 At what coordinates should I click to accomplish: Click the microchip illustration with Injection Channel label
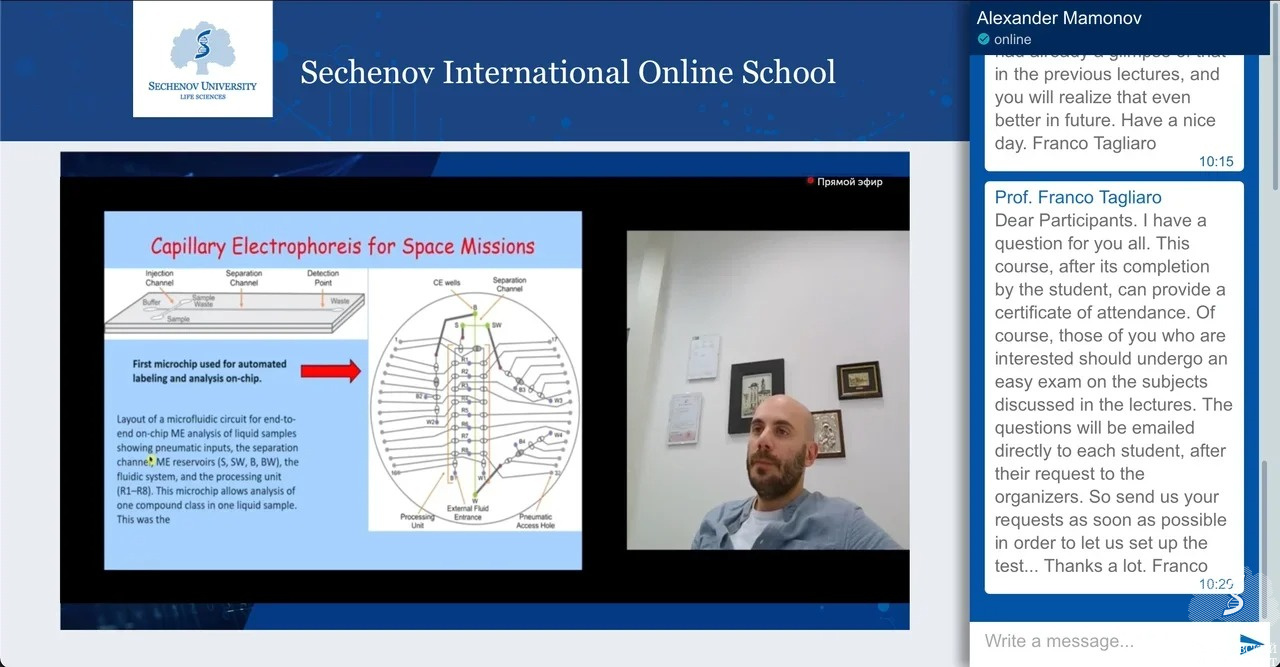click(235, 300)
